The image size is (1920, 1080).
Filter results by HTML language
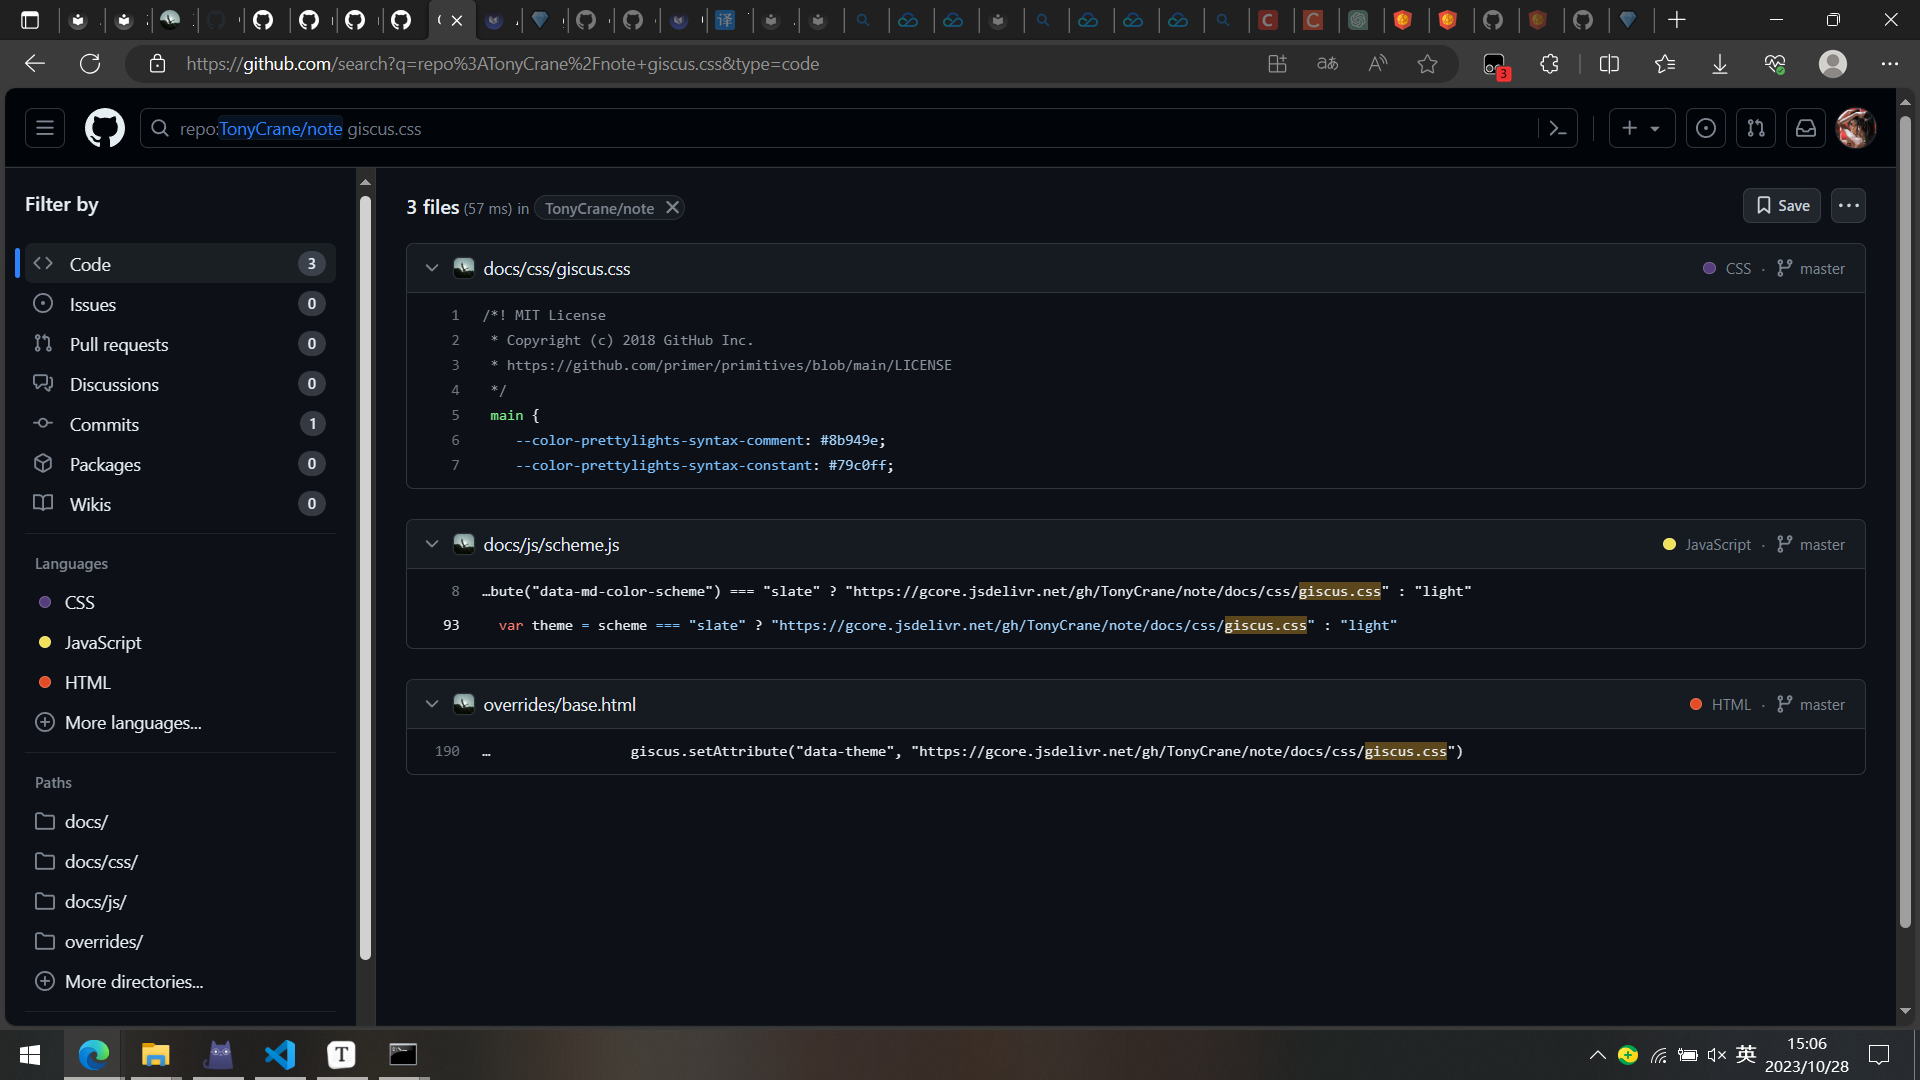point(87,683)
